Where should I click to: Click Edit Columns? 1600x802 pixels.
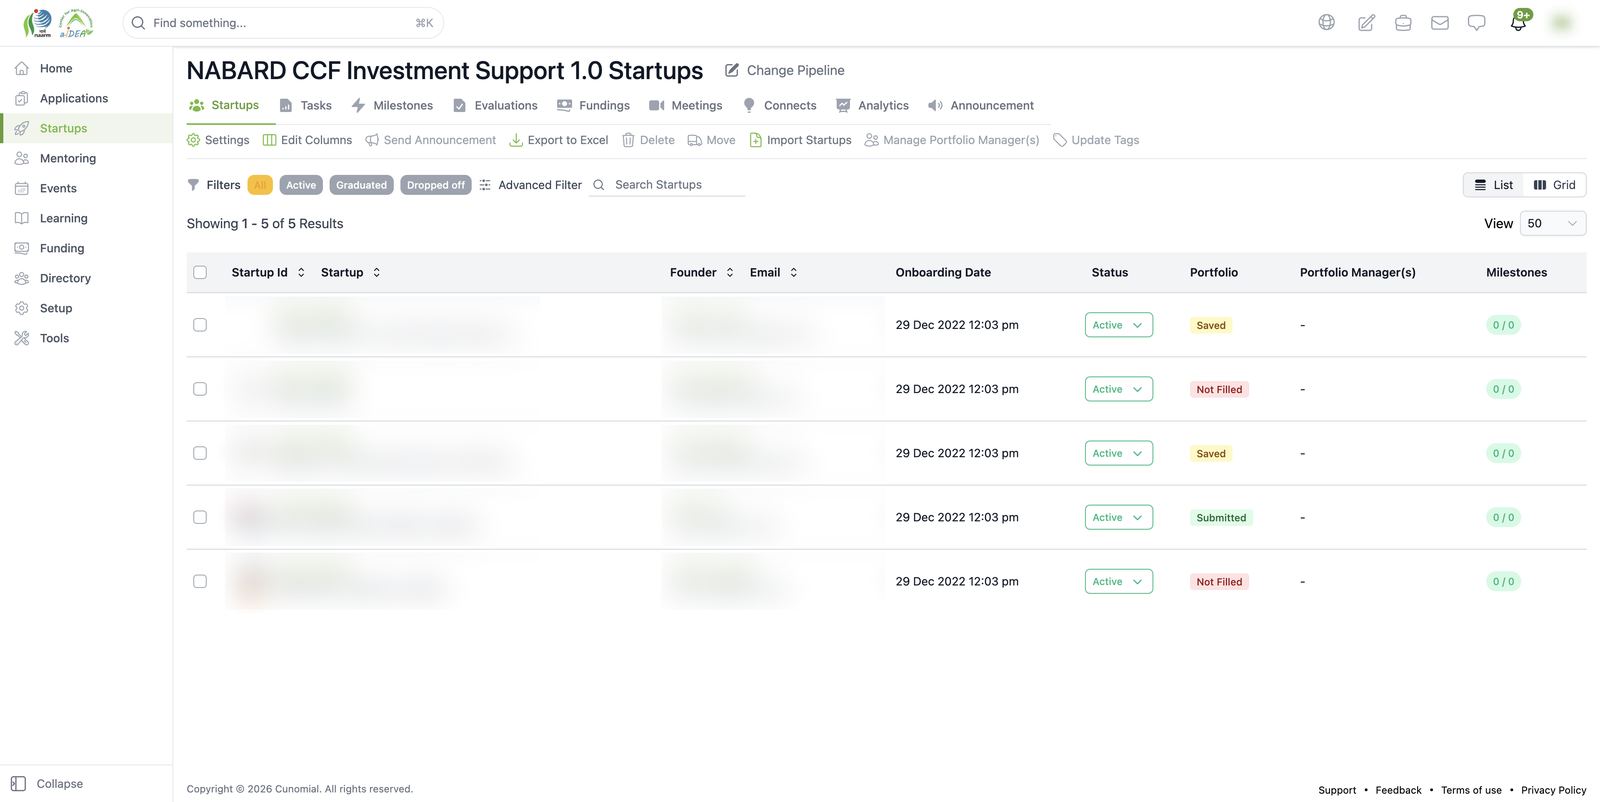click(x=307, y=140)
